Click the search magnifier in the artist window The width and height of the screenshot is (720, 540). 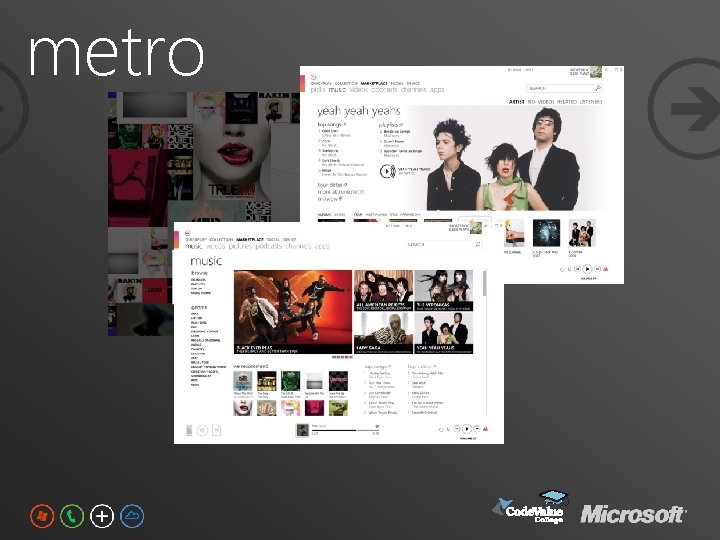click(598, 88)
